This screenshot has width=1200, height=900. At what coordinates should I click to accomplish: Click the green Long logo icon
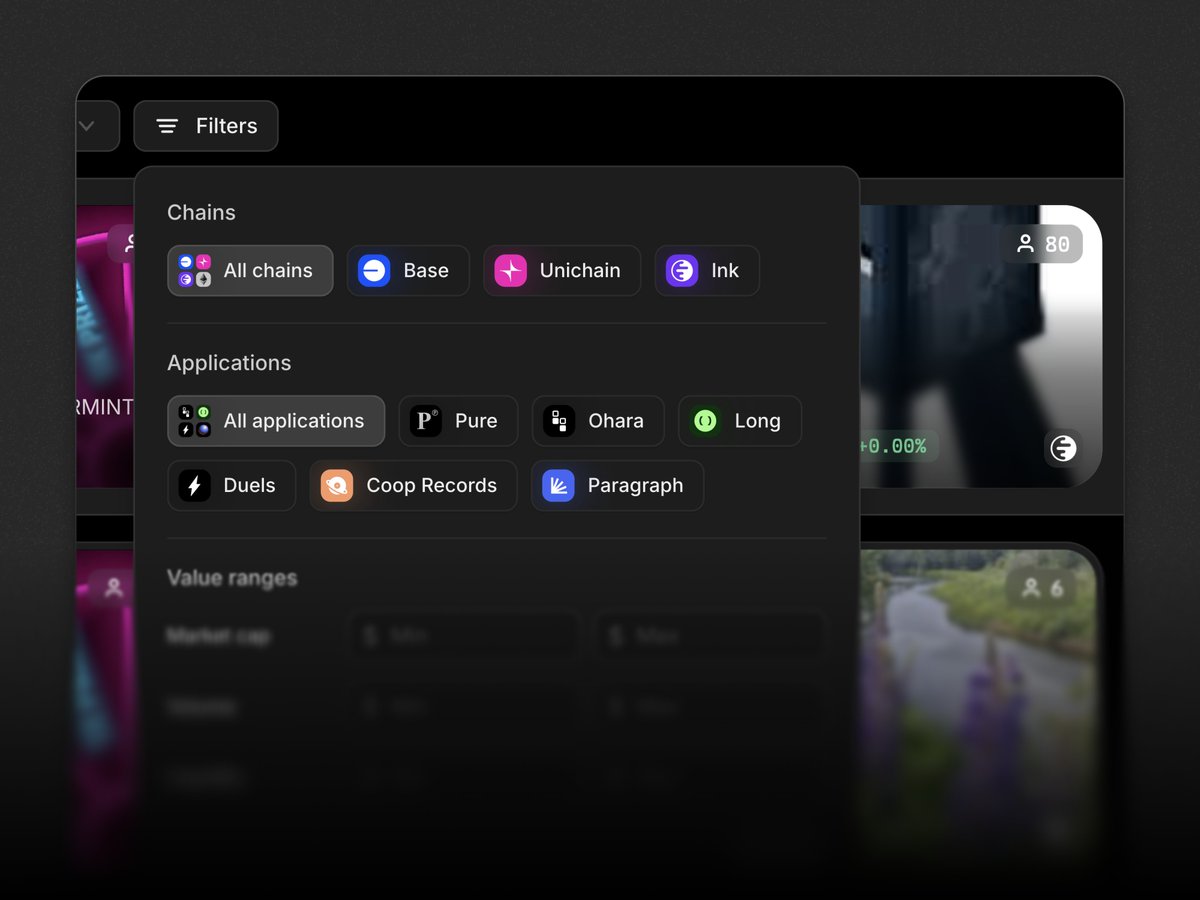coord(706,421)
